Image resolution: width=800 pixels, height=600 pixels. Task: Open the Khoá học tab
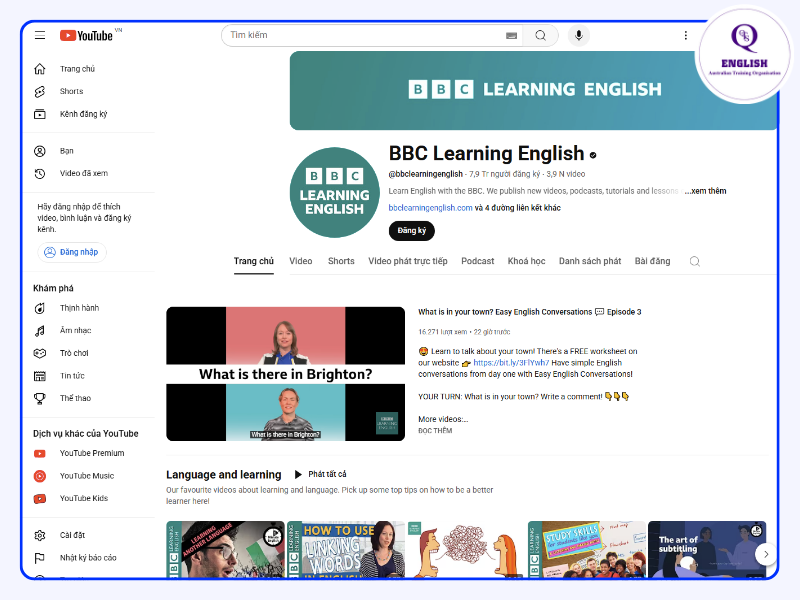point(527,261)
